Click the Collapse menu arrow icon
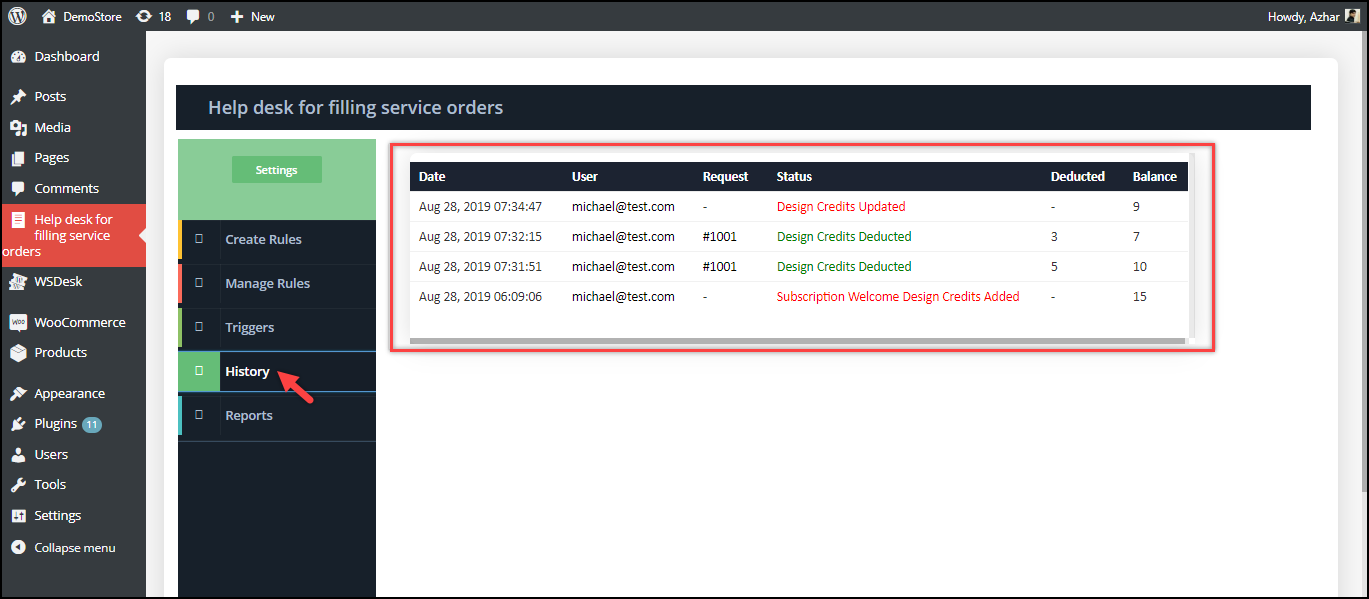The height and width of the screenshot is (599, 1369). [18, 548]
